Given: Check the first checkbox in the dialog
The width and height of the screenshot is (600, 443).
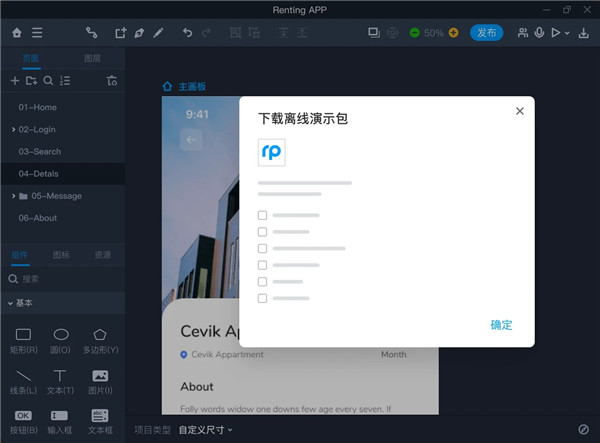Looking at the screenshot, I should (262, 215).
